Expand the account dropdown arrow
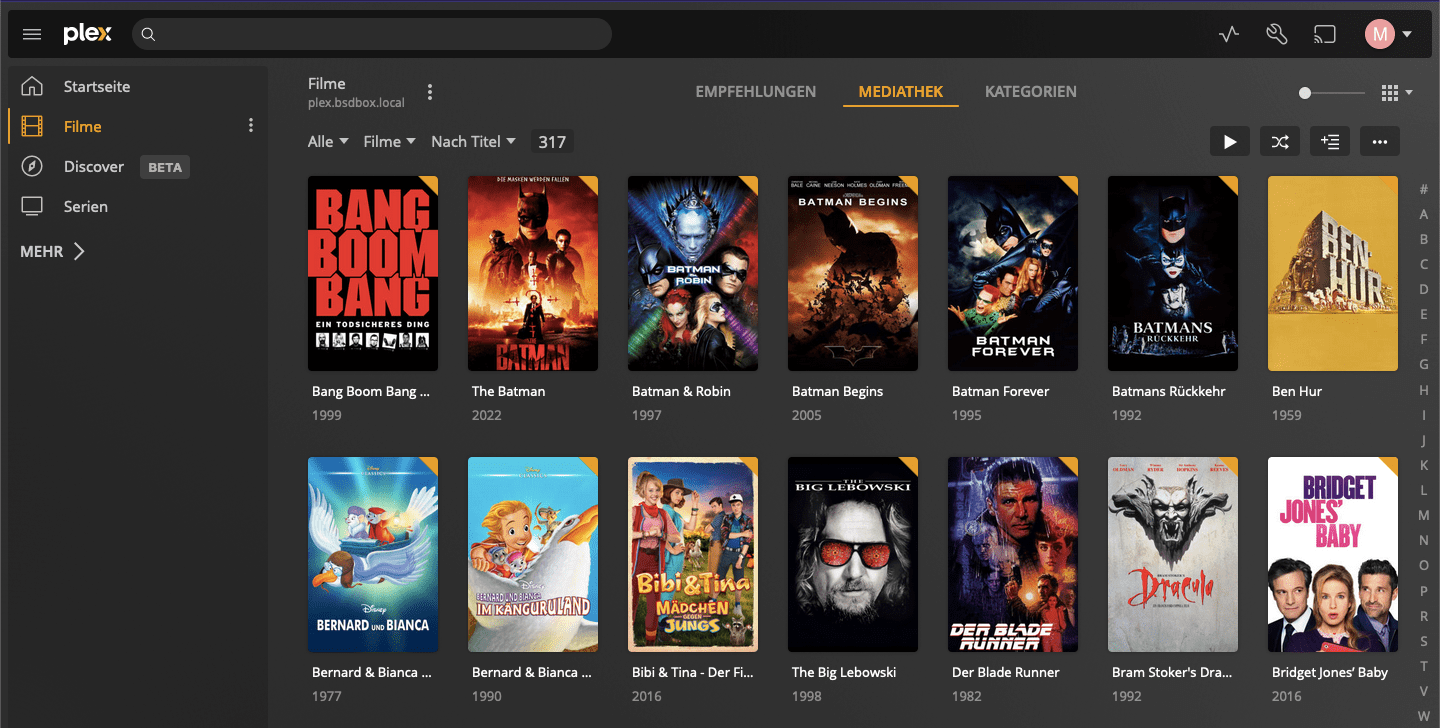Viewport: 1440px width, 728px height. click(1408, 34)
